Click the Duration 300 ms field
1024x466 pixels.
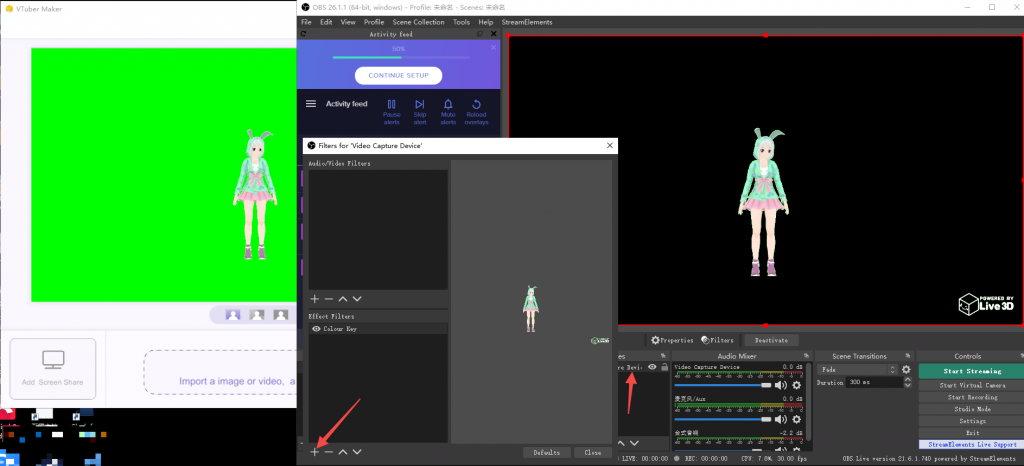pos(874,382)
